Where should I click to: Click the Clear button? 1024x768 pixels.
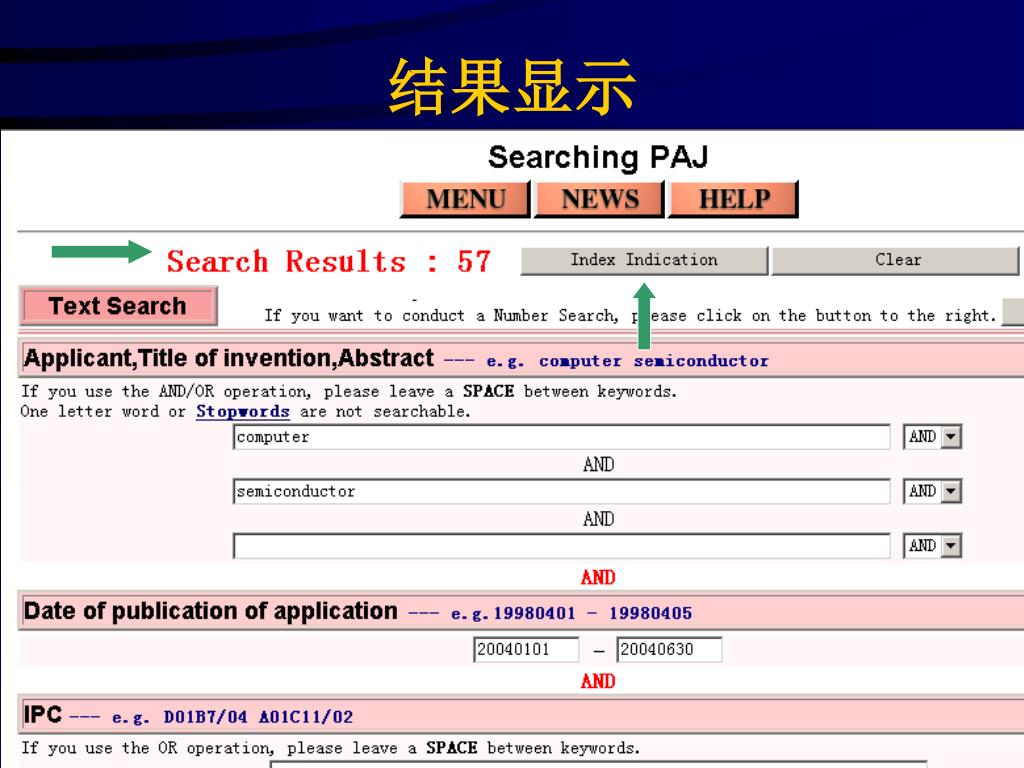pos(896,260)
